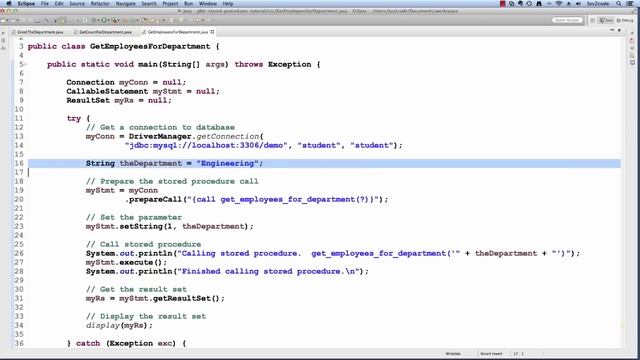Collapse the main method fold marker
Image resolution: width=640 pixels, height=360 pixels.
pyautogui.click(x=26, y=64)
